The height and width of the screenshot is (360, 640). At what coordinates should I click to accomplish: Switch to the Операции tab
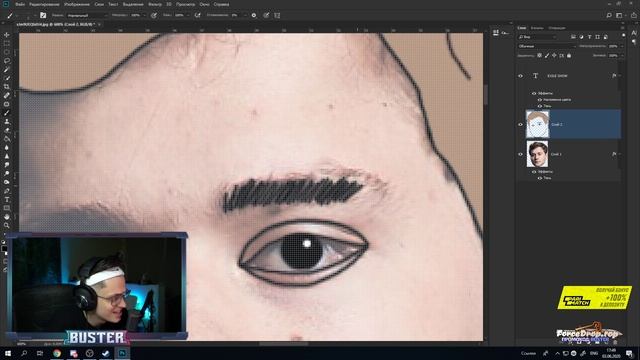point(557,28)
